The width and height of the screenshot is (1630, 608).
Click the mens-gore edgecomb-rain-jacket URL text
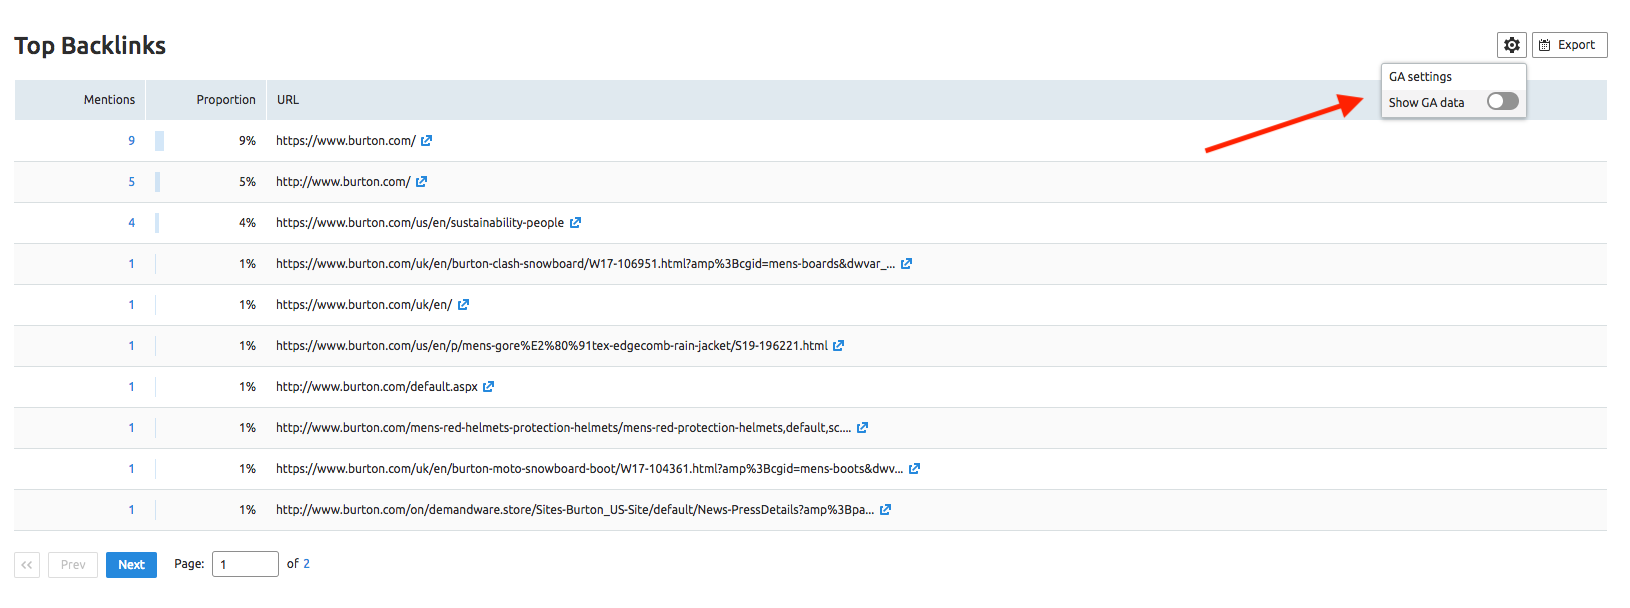pos(552,346)
